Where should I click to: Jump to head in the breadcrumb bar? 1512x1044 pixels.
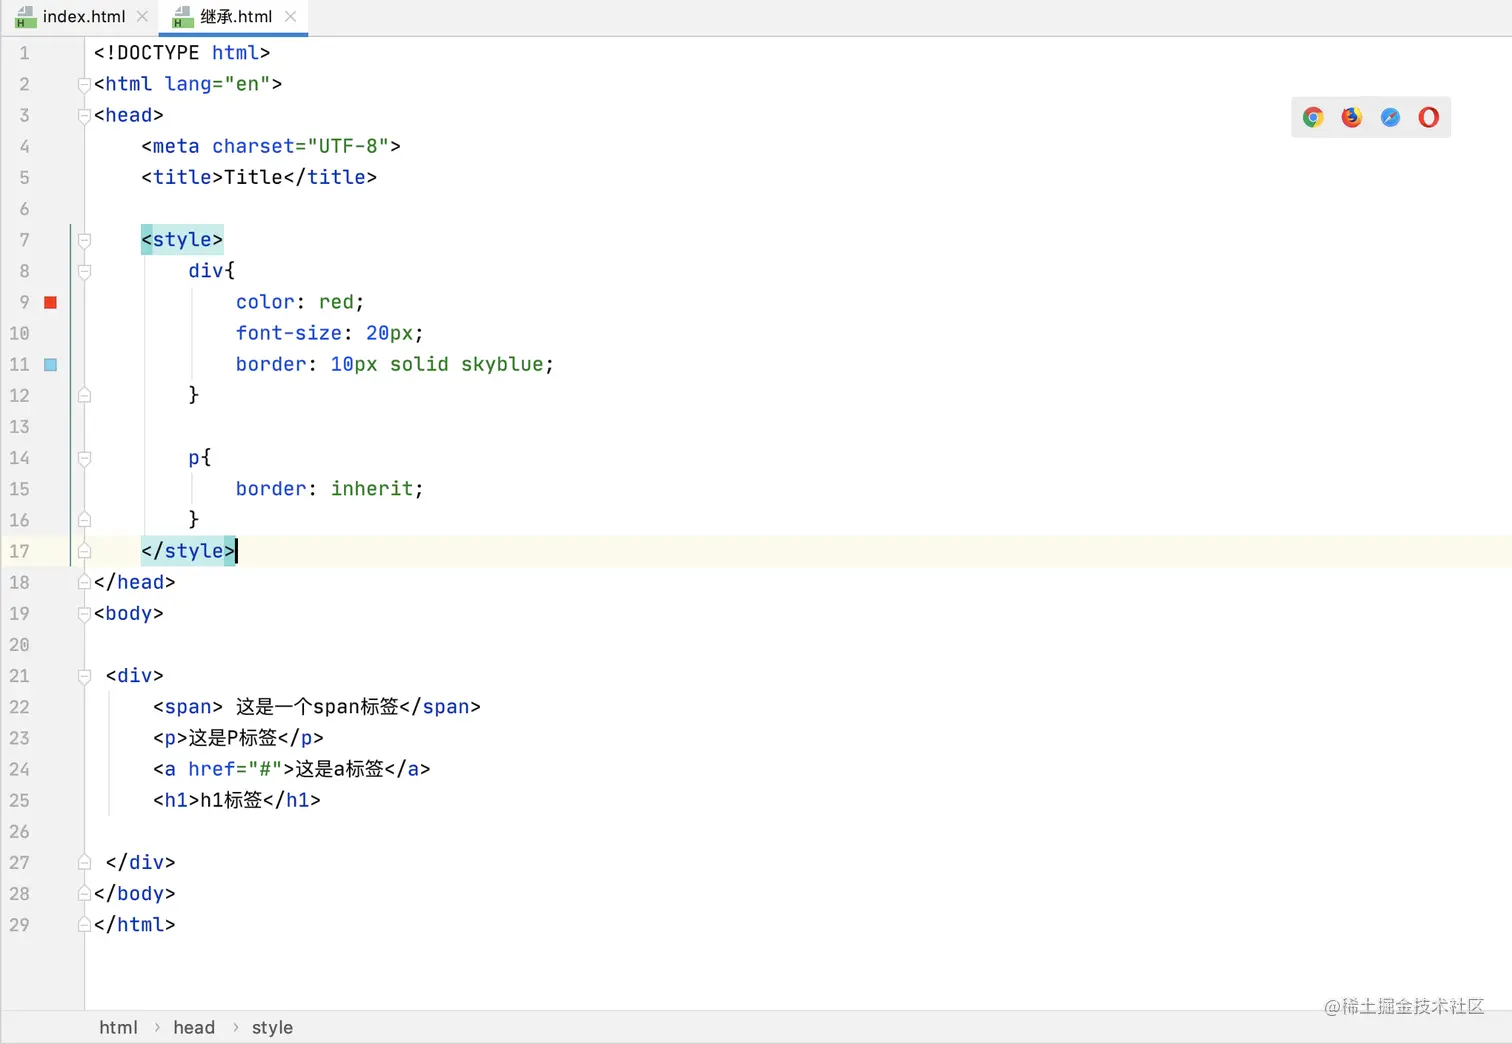coord(194,1027)
